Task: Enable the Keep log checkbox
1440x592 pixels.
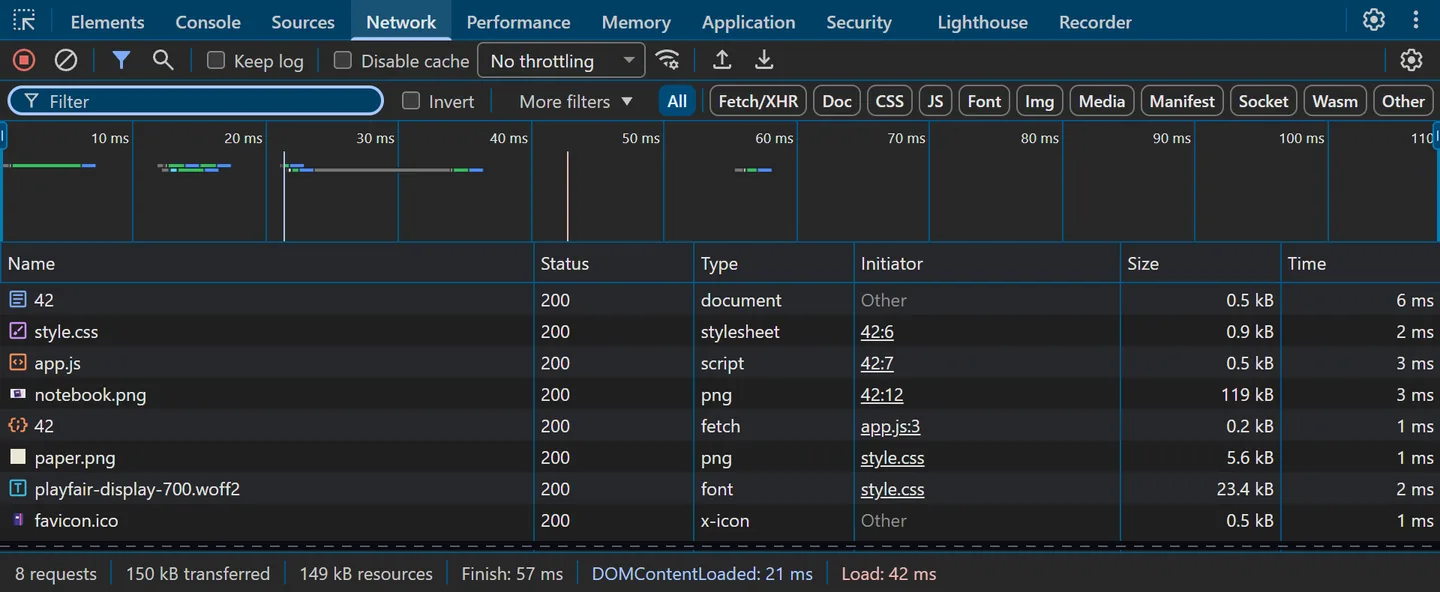Action: click(x=216, y=60)
